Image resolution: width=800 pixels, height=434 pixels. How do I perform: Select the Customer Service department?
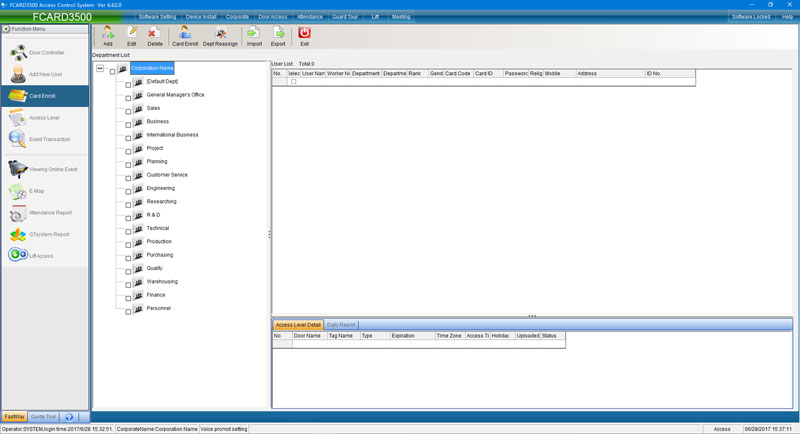click(167, 175)
